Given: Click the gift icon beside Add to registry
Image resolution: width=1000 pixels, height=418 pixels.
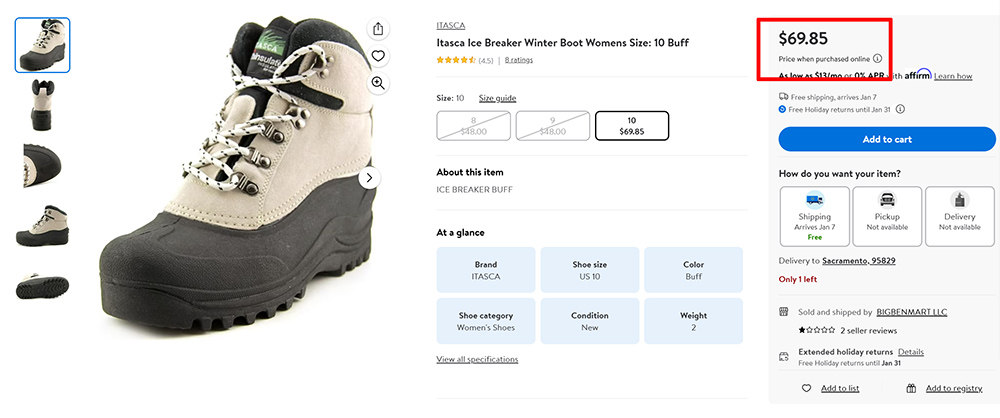Looking at the screenshot, I should pos(911,388).
